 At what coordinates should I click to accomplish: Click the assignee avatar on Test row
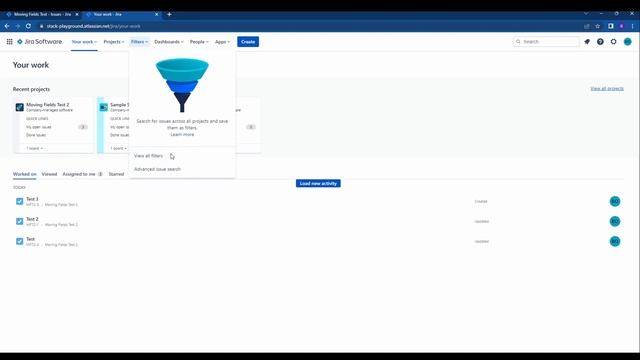click(615, 241)
